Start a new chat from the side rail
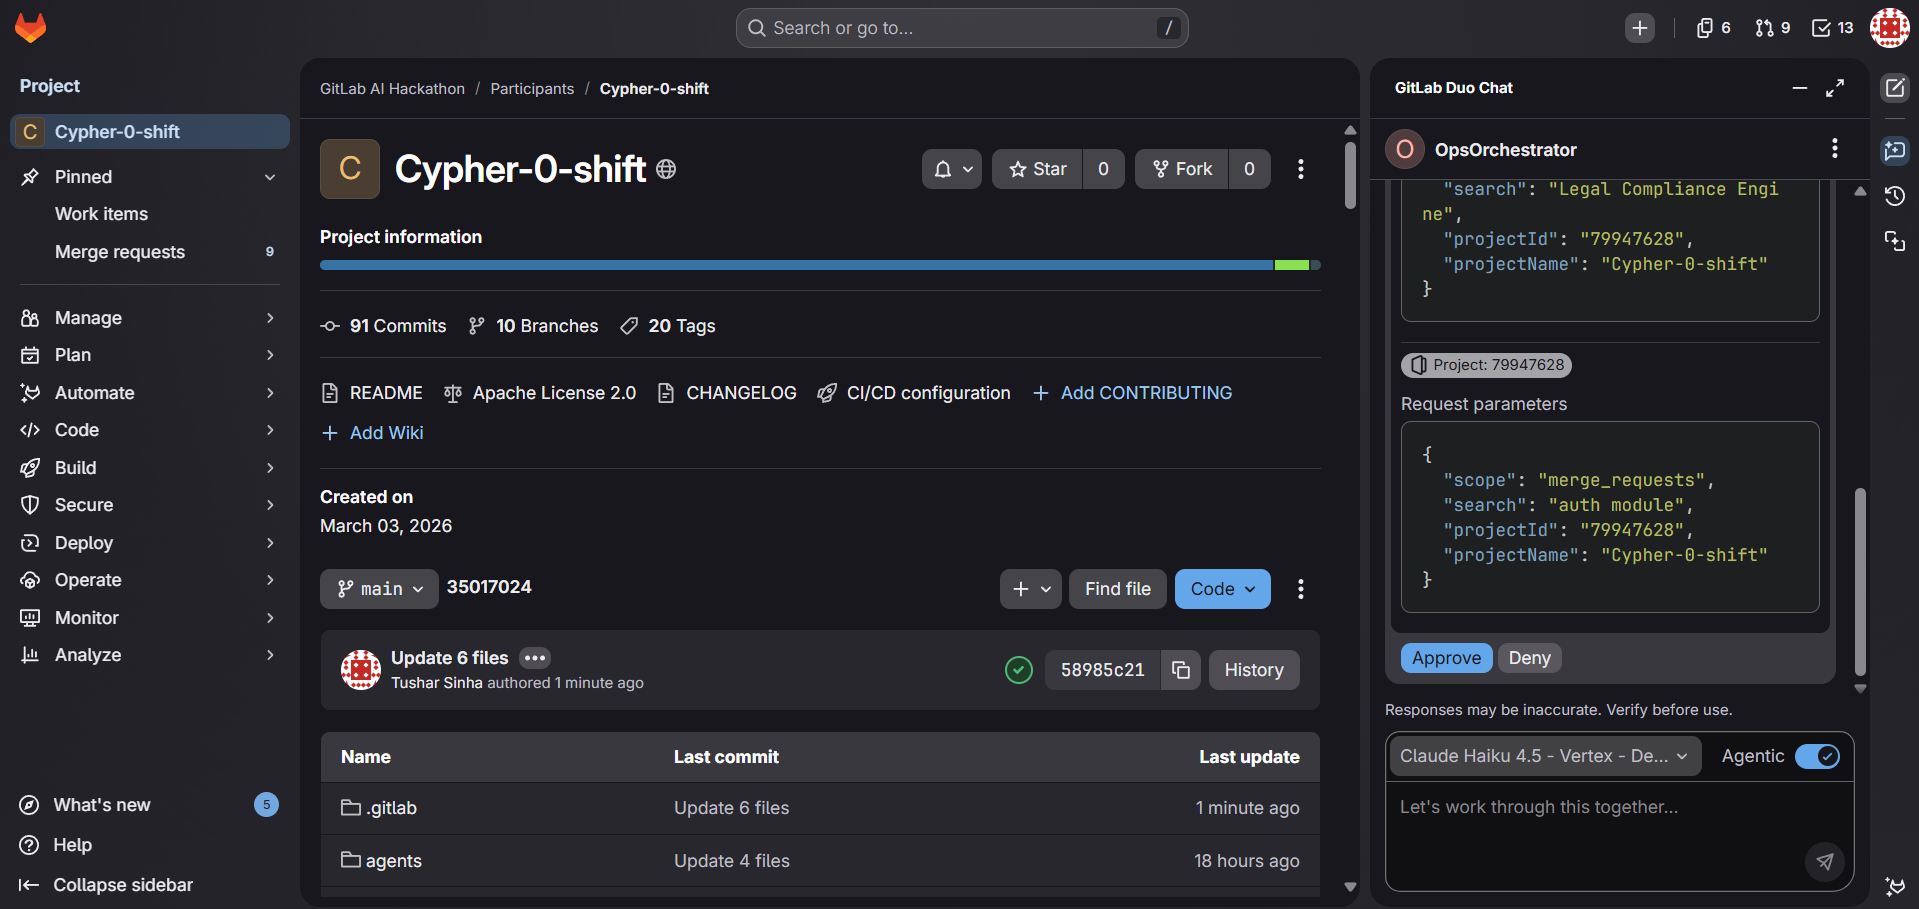This screenshot has height=909, width=1919. 1895,88
